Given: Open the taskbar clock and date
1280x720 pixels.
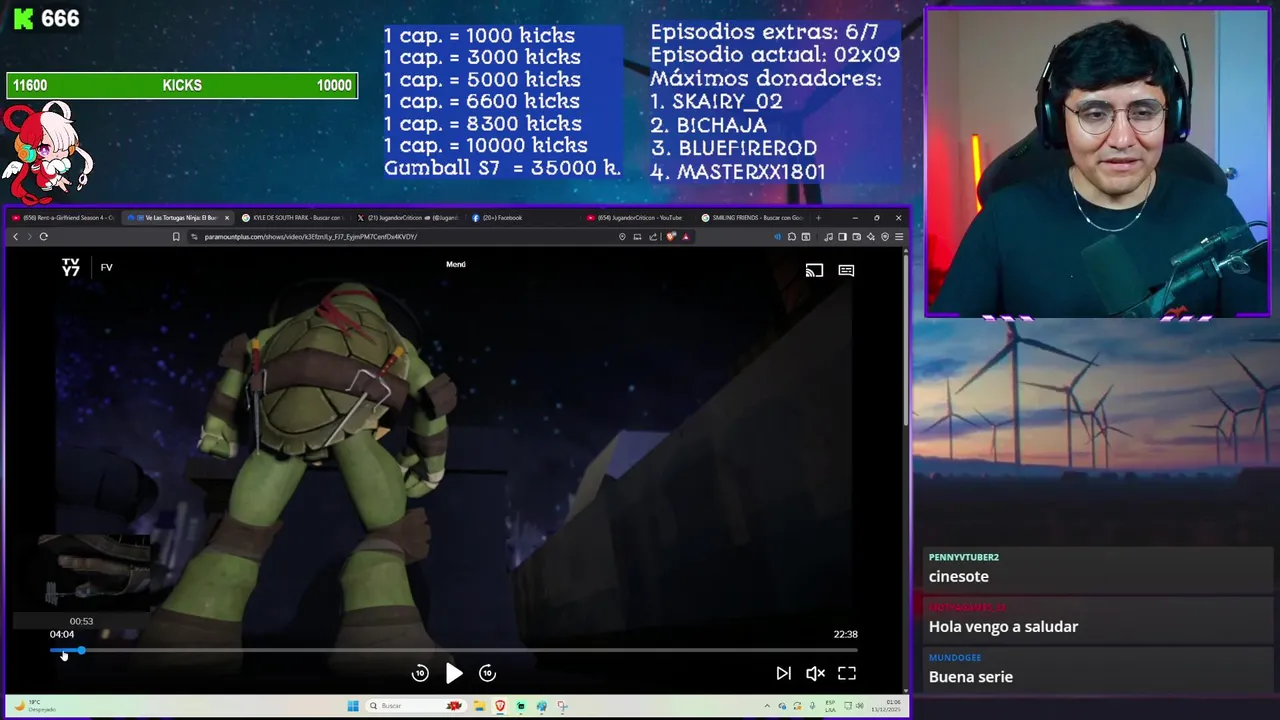Looking at the screenshot, I should [x=885, y=706].
